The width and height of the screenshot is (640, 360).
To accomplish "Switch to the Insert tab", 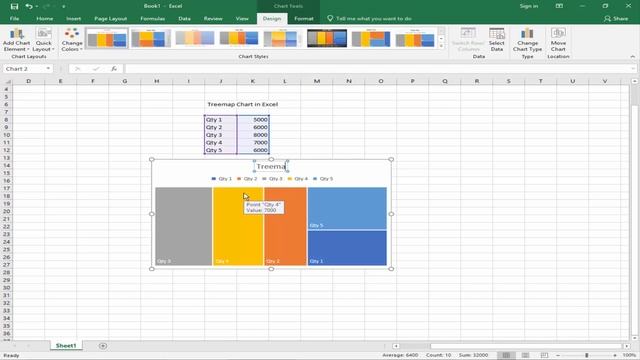I will [73, 18].
